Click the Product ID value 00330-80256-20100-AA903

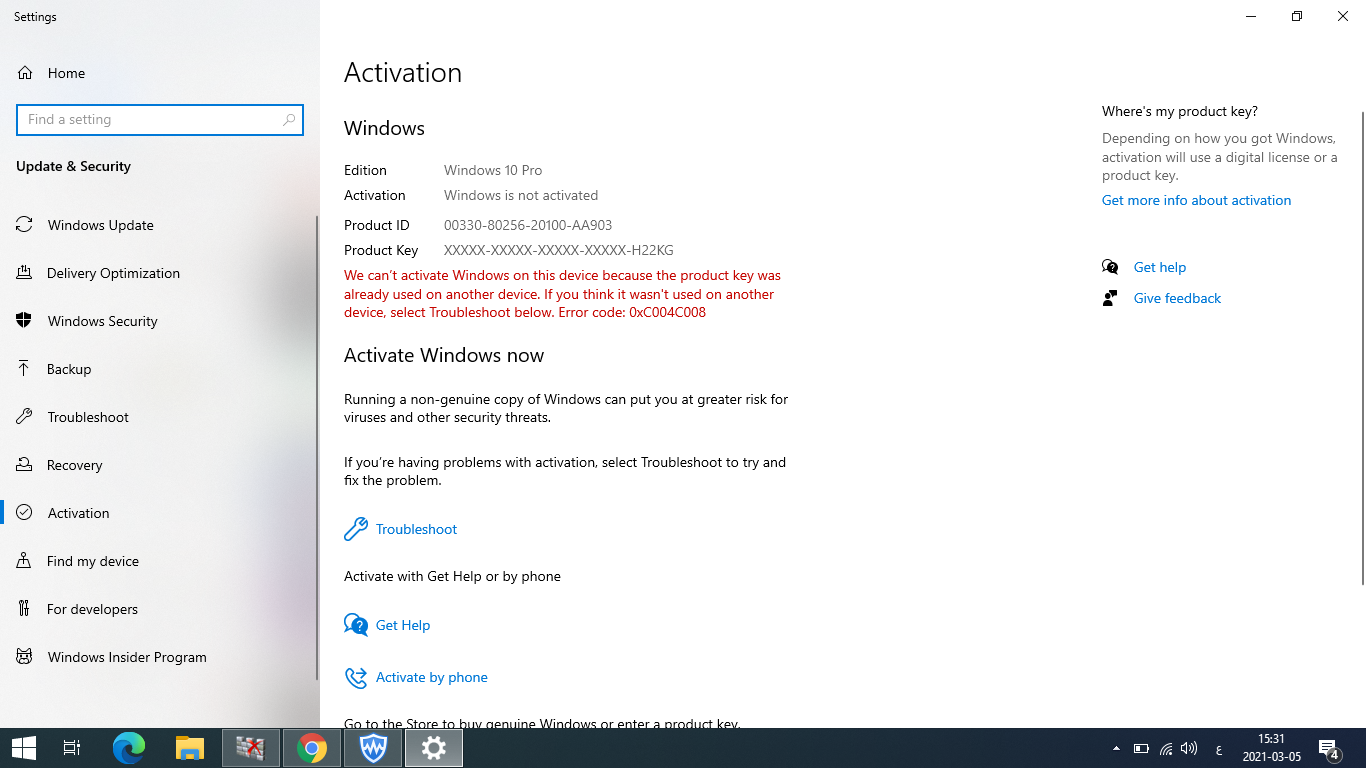pos(528,225)
